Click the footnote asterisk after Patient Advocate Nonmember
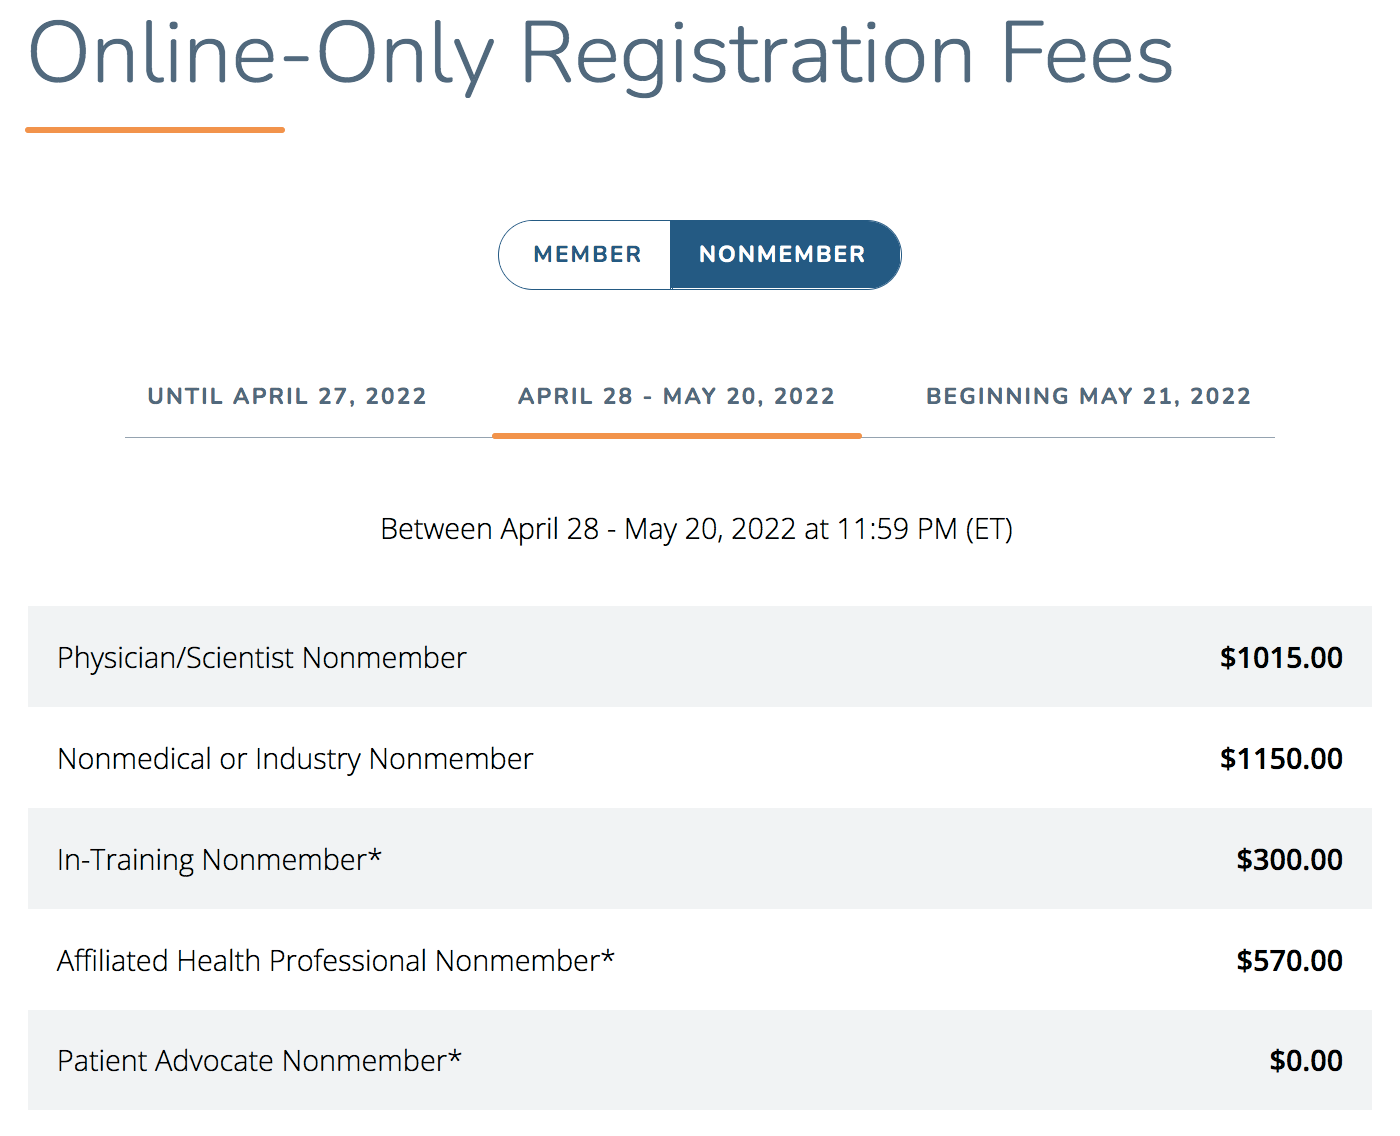1400x1136 pixels. coord(455,1055)
